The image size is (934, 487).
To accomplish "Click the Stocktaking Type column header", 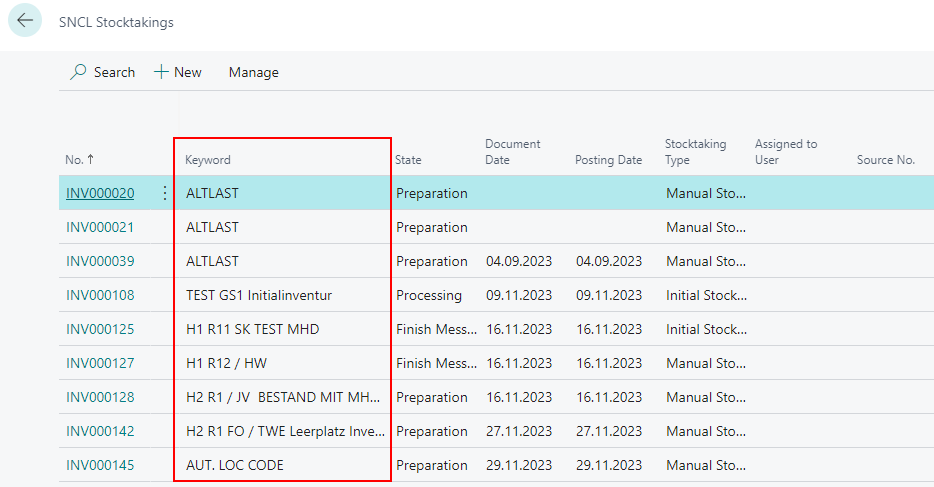I will coord(695,152).
